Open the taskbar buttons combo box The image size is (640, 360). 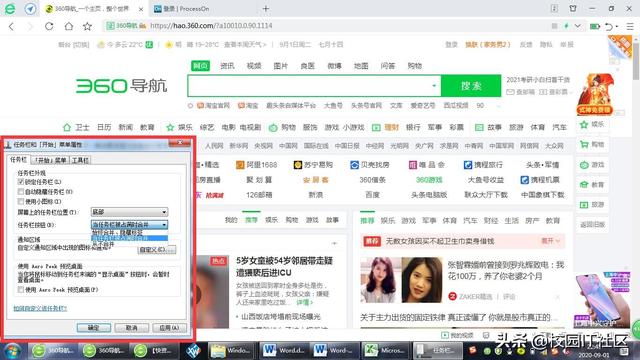pos(129,224)
